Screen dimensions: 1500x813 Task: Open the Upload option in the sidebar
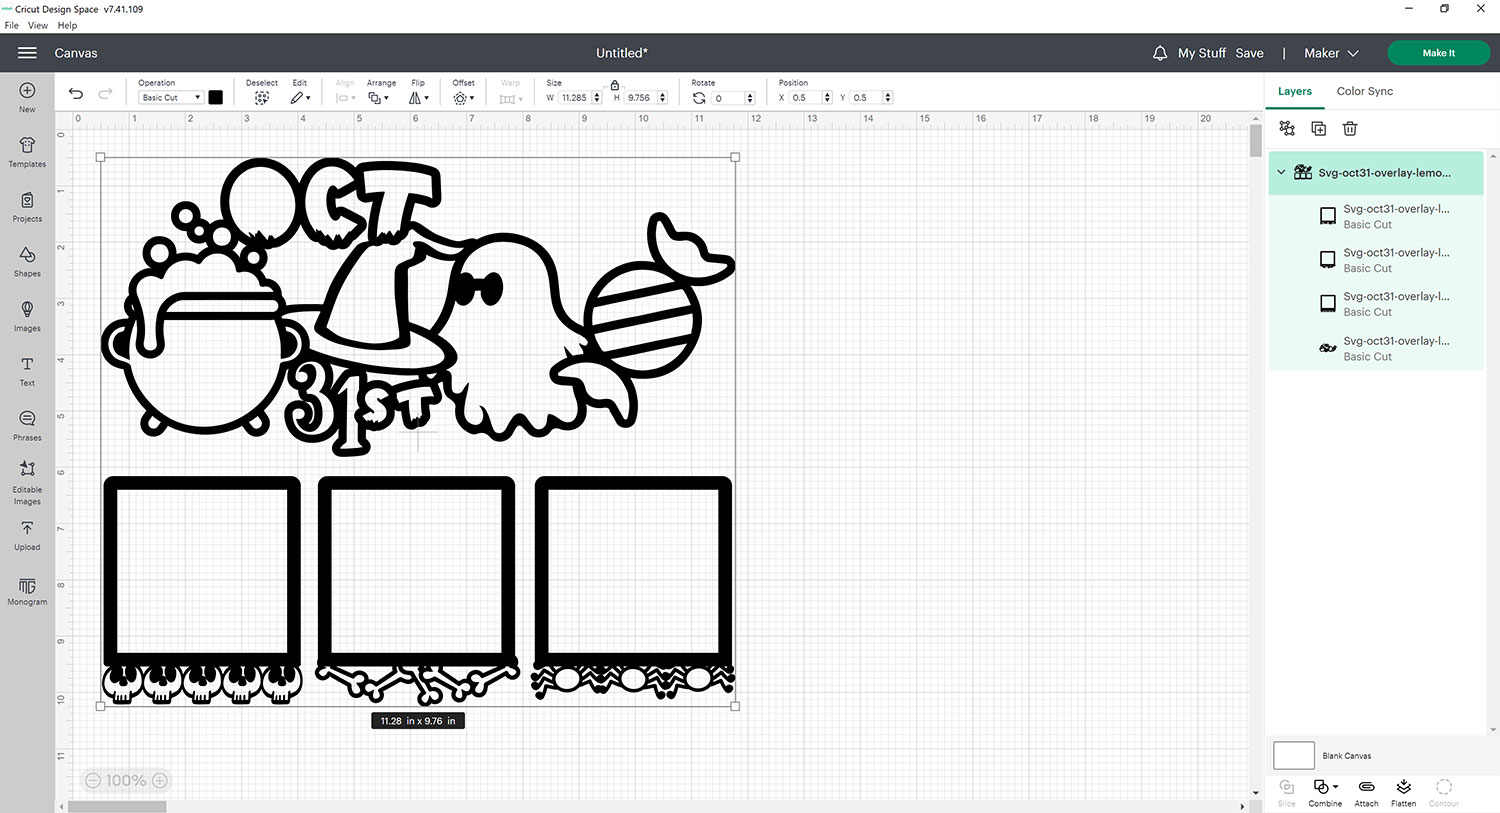[27, 535]
